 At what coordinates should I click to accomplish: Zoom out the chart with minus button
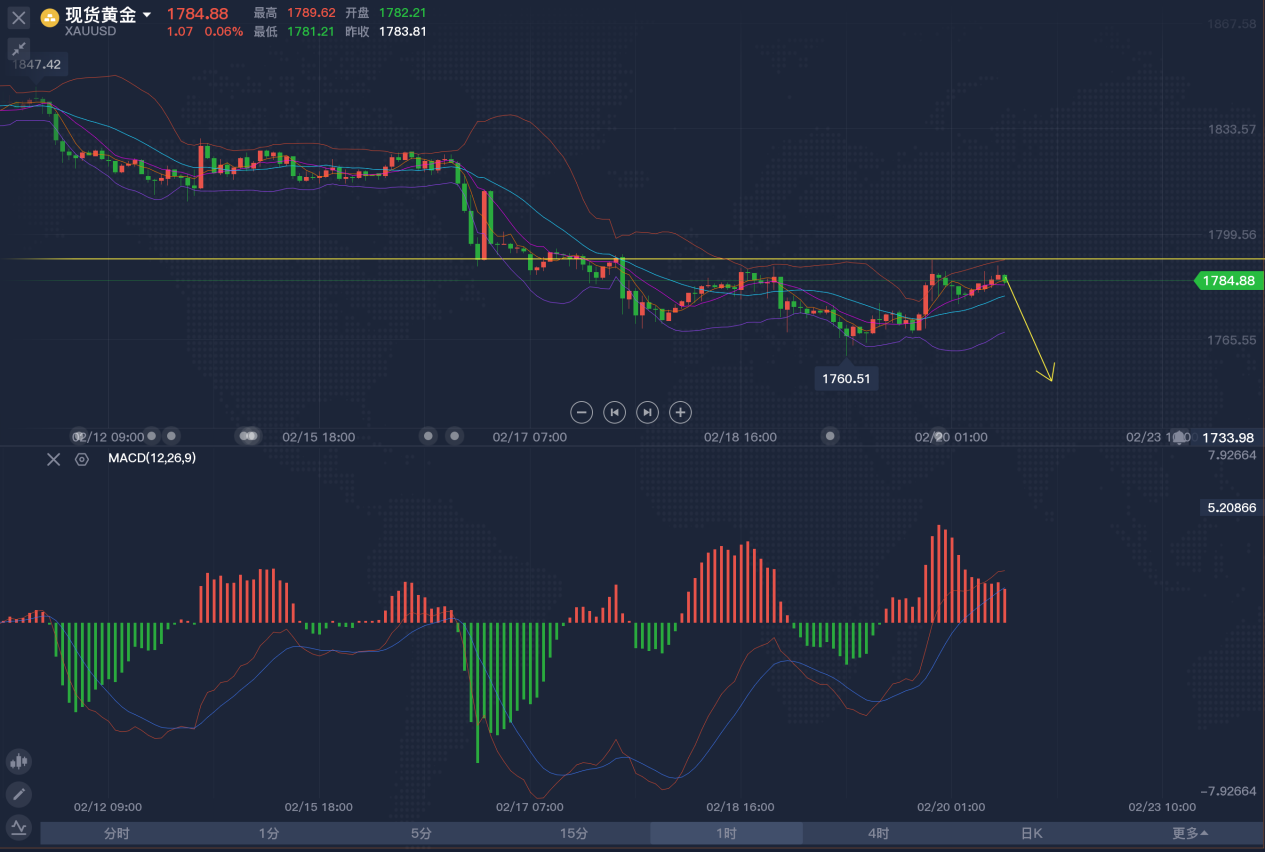tap(582, 412)
